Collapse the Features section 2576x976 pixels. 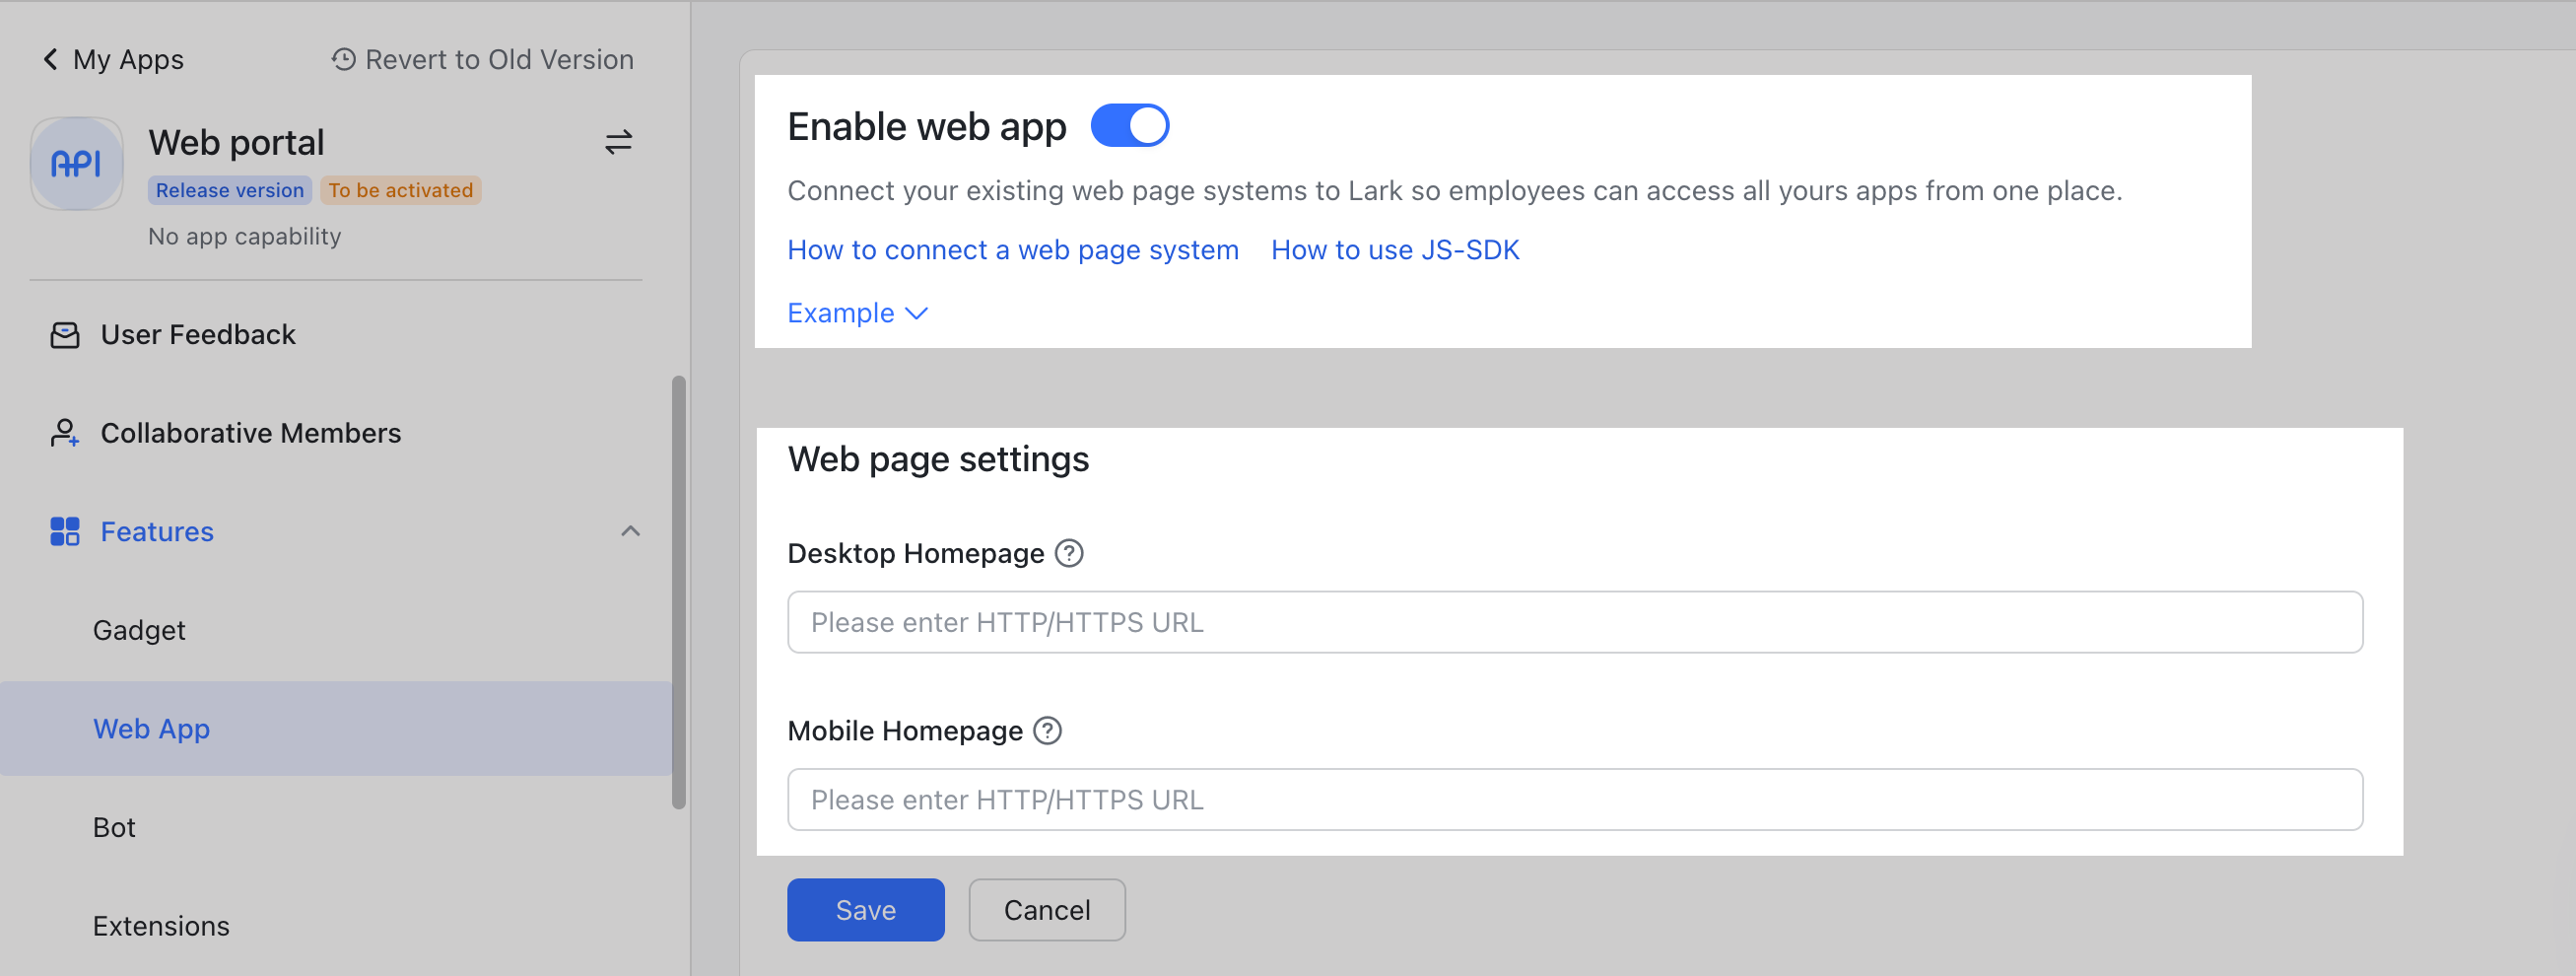pyautogui.click(x=630, y=531)
